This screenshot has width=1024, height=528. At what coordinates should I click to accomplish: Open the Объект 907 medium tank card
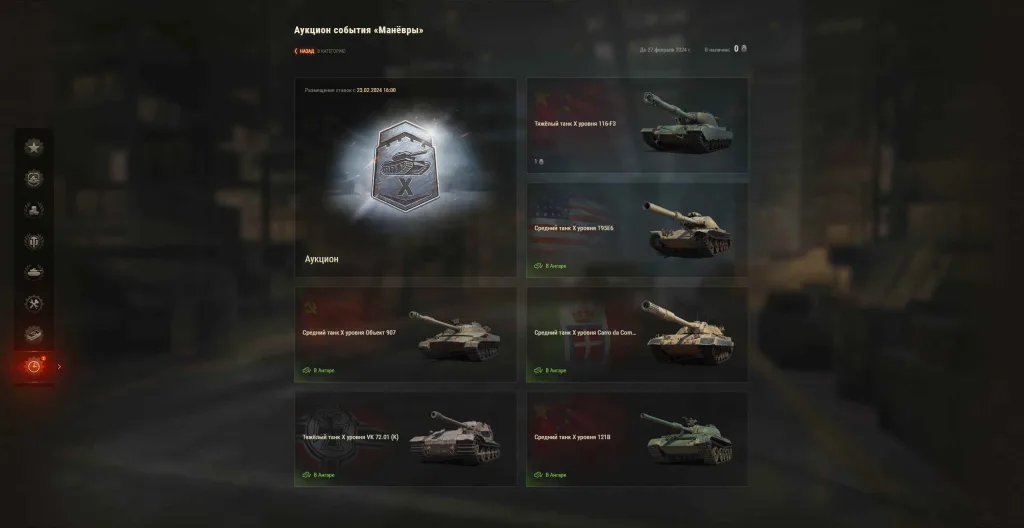click(x=406, y=335)
